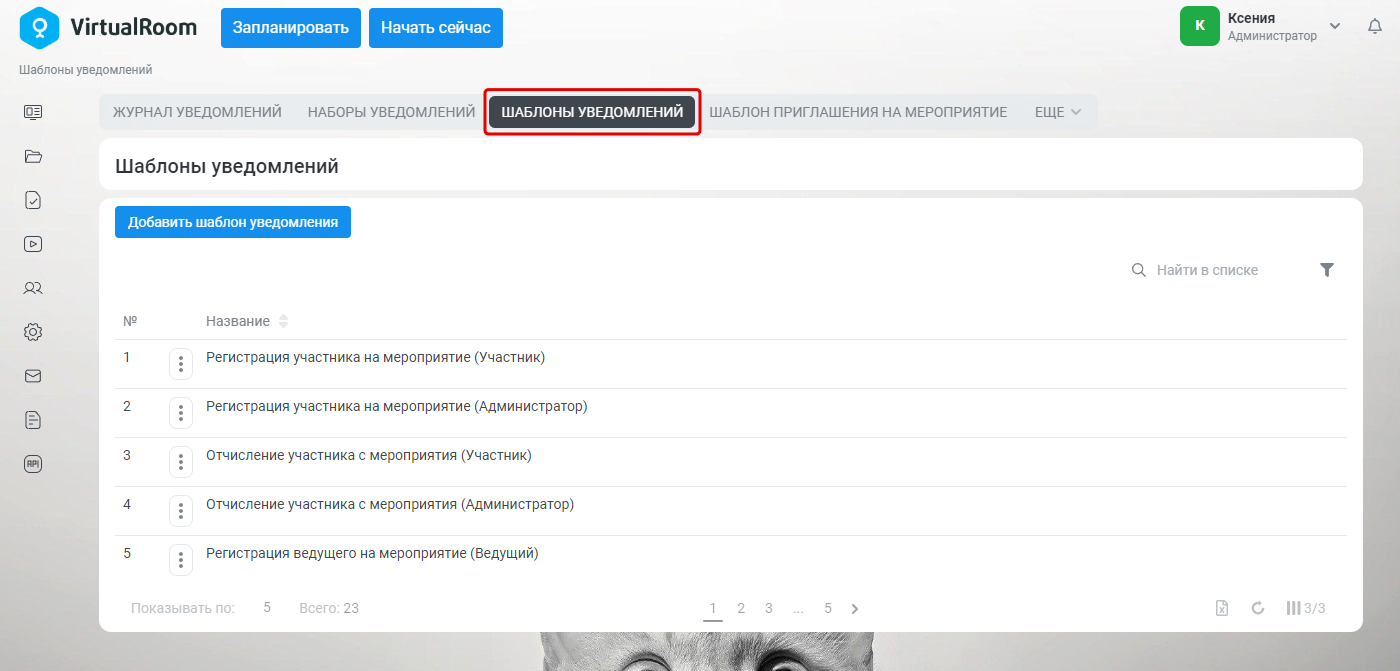Click the Начать сейчас button

pyautogui.click(x=436, y=28)
